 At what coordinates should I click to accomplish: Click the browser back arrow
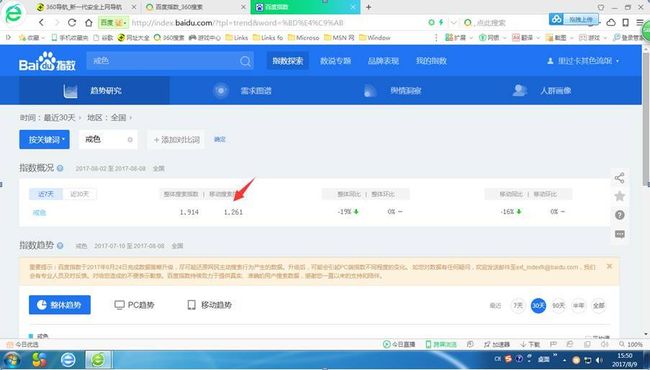point(41,23)
